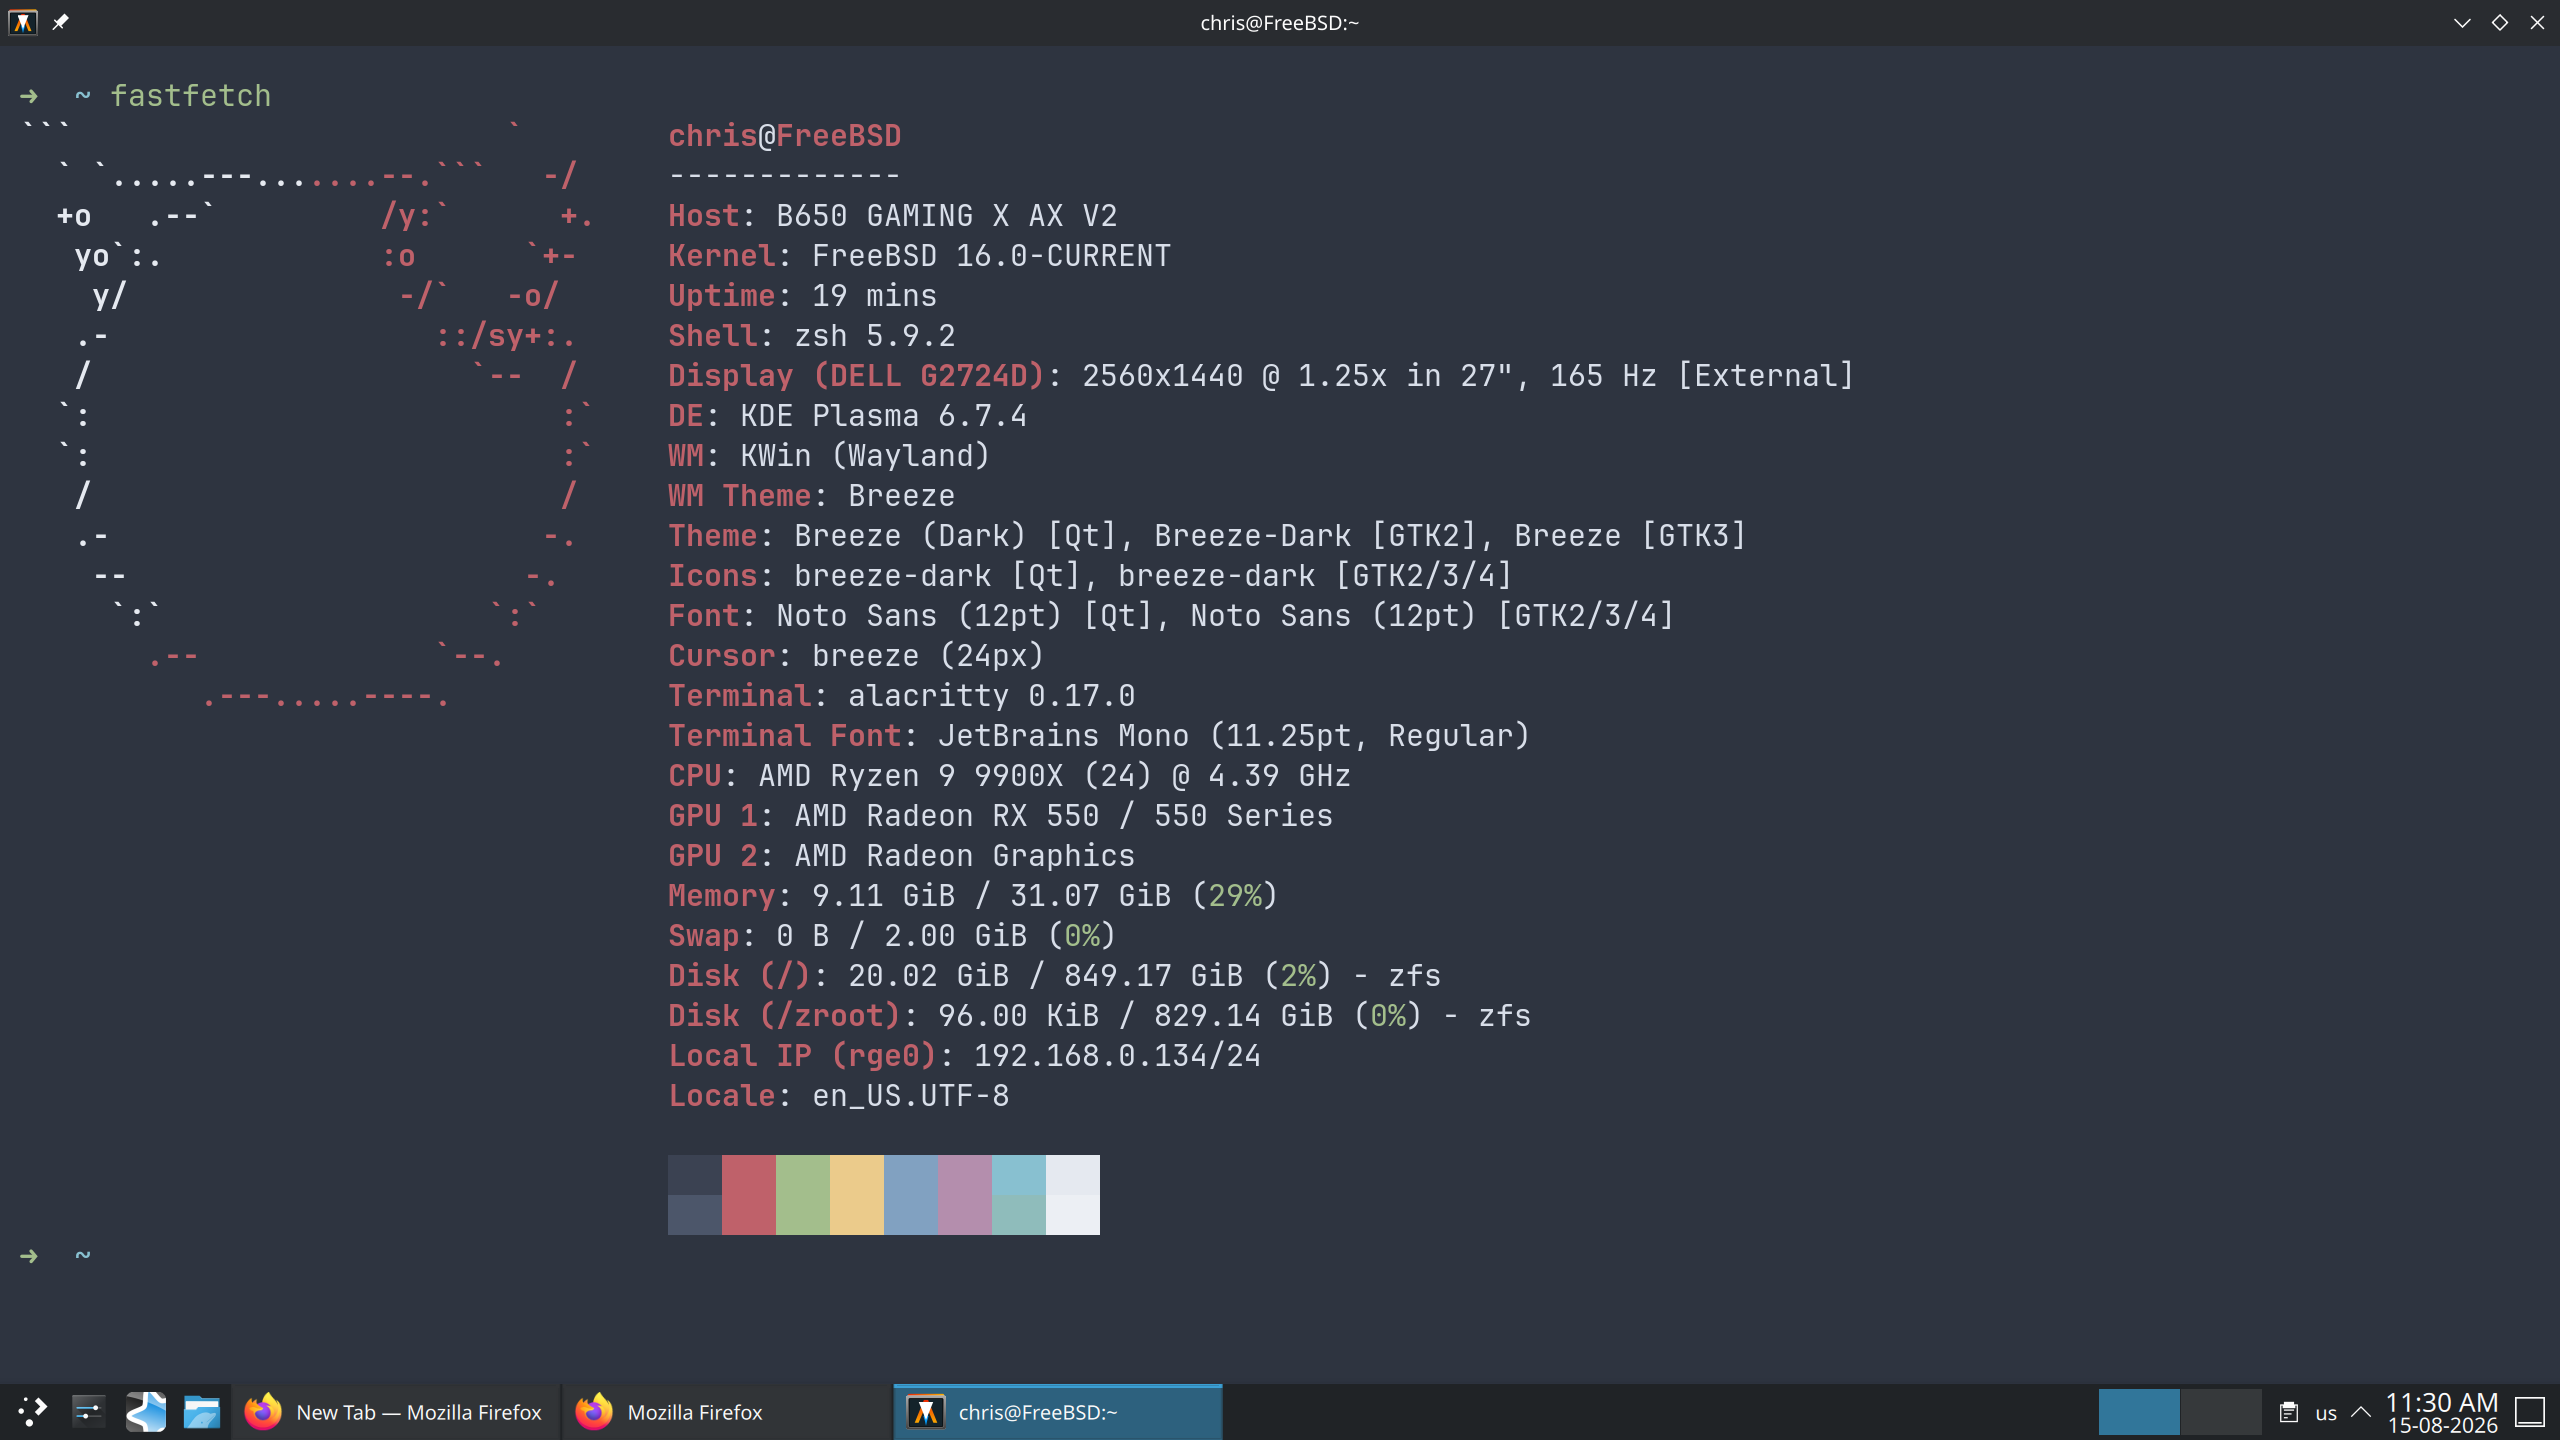Click the Locale en_US.UTF-8 line

839,1096
